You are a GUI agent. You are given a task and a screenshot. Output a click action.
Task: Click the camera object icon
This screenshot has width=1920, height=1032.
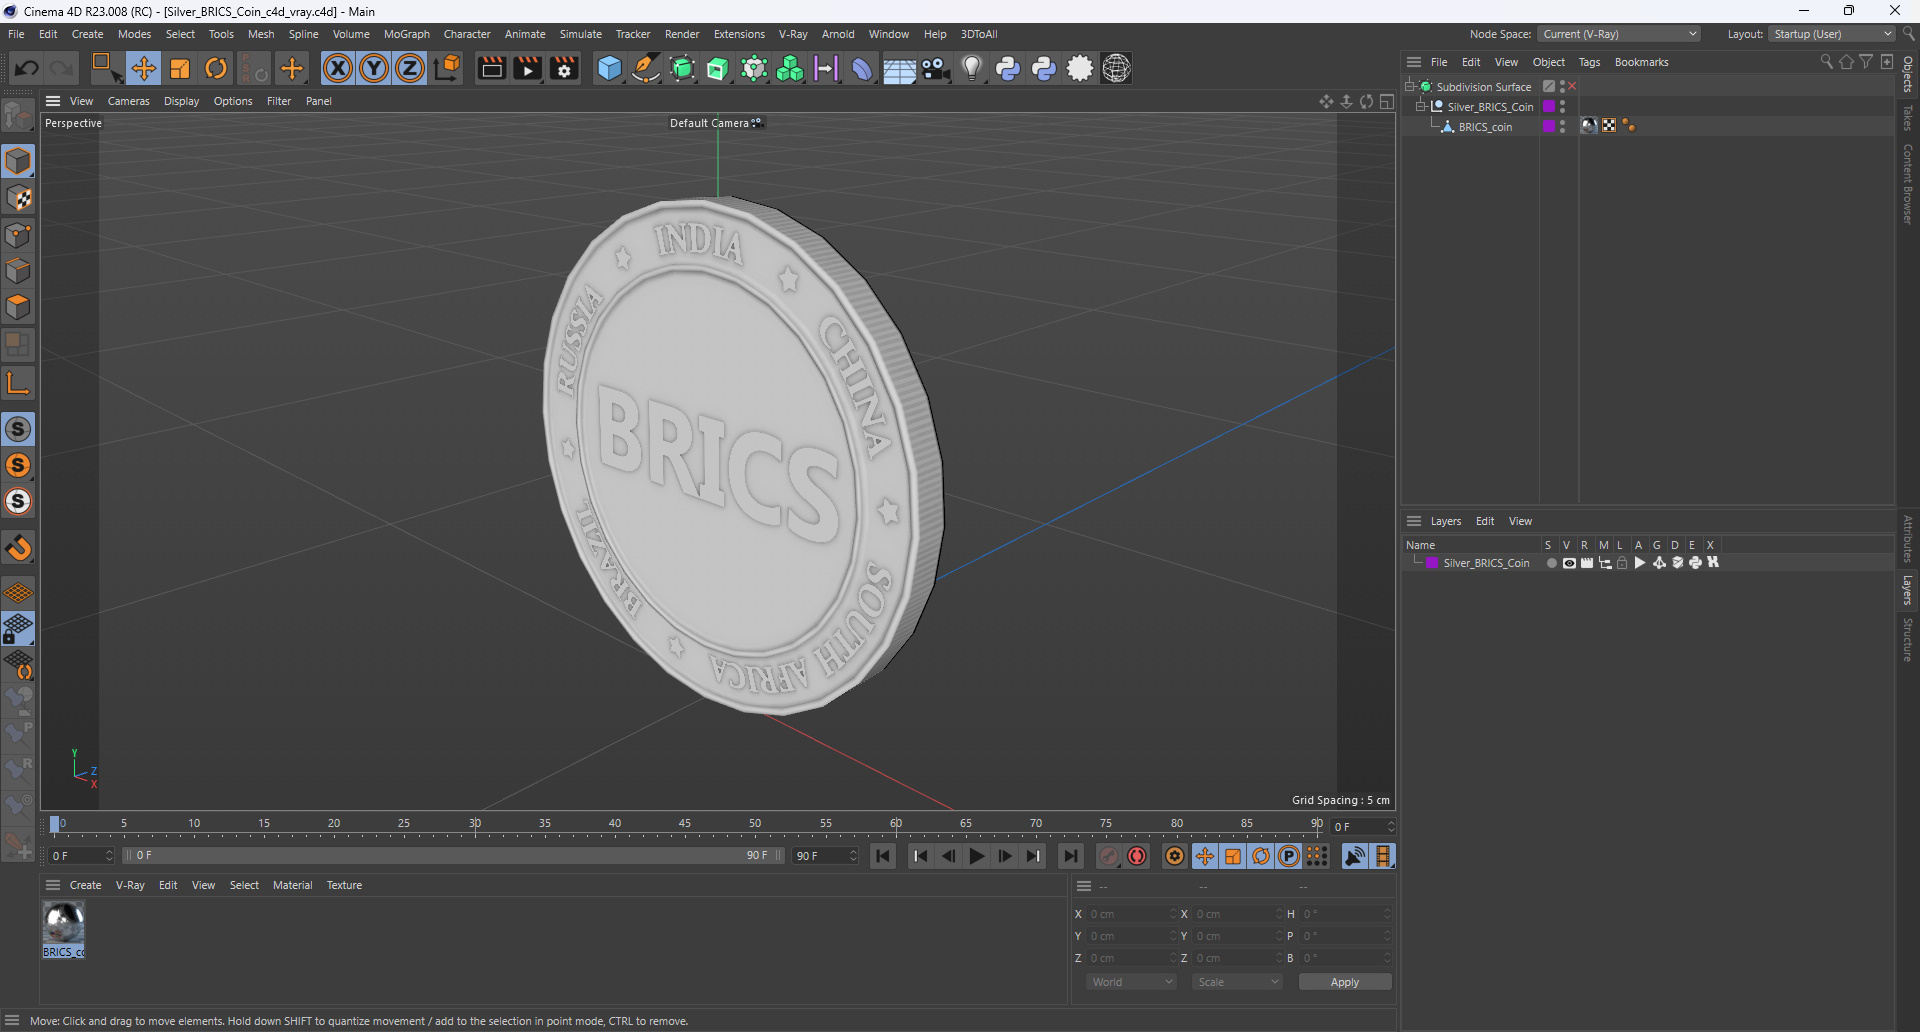[935, 68]
